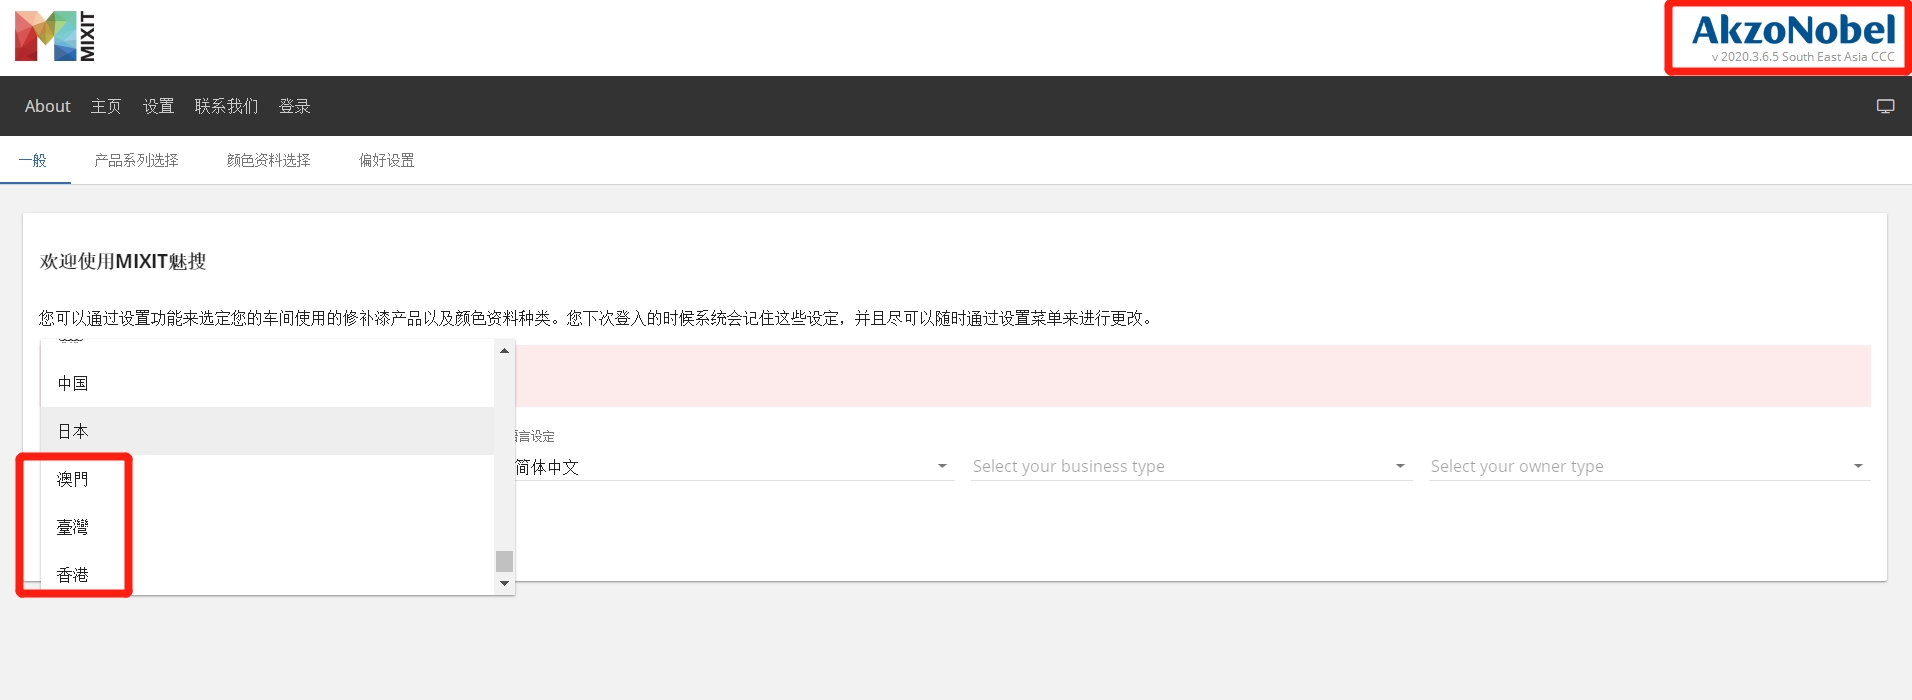Select 中国 from the country list
This screenshot has width=1912, height=700.
(x=73, y=383)
